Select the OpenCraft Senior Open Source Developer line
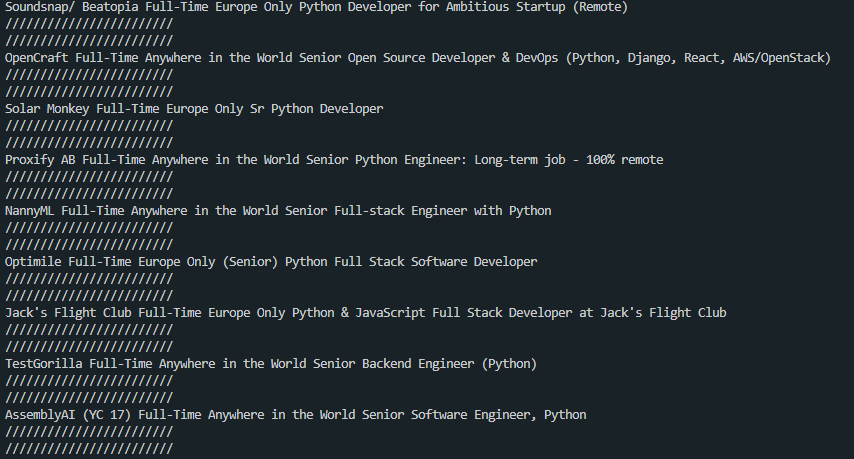Screen dimensions: 854x459 coord(418,58)
